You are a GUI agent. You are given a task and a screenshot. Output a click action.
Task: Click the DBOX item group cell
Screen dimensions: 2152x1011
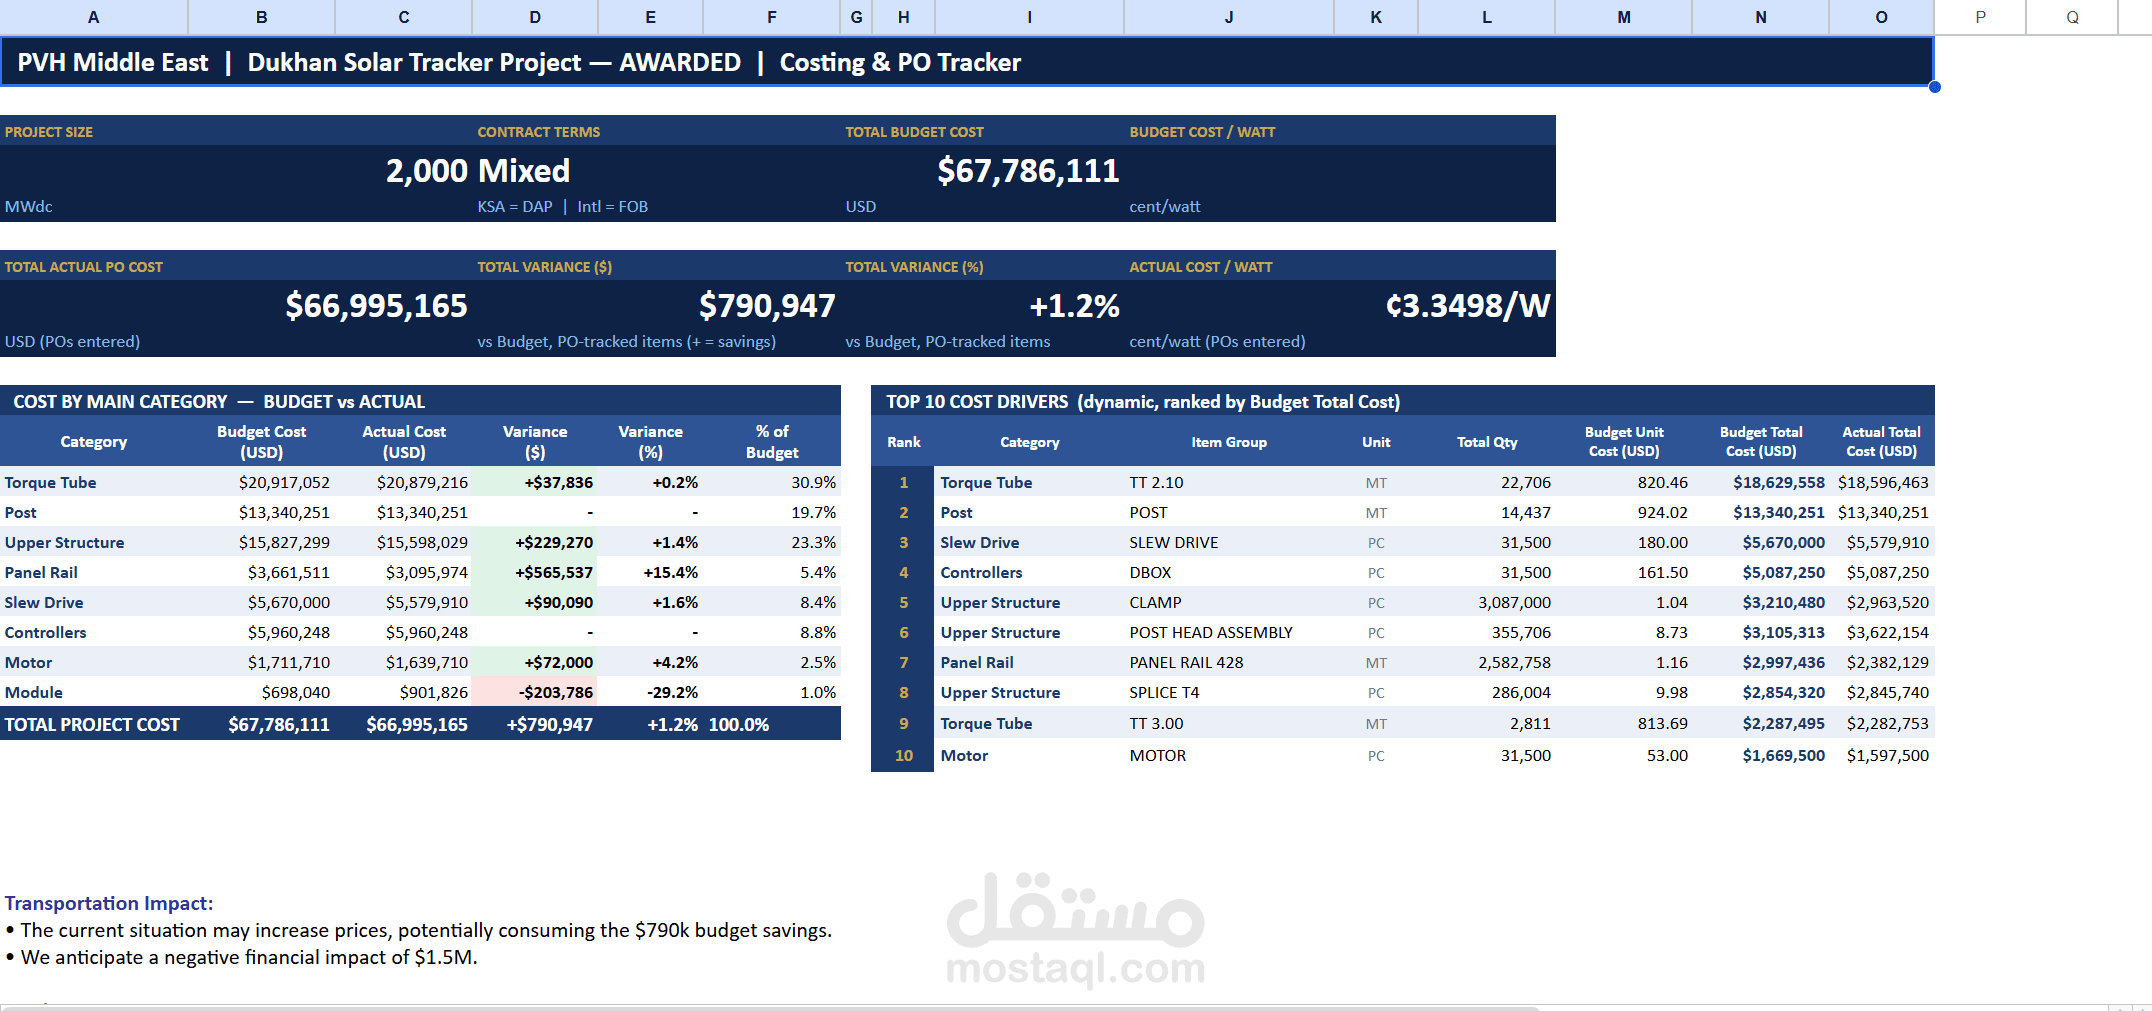pos(1150,572)
